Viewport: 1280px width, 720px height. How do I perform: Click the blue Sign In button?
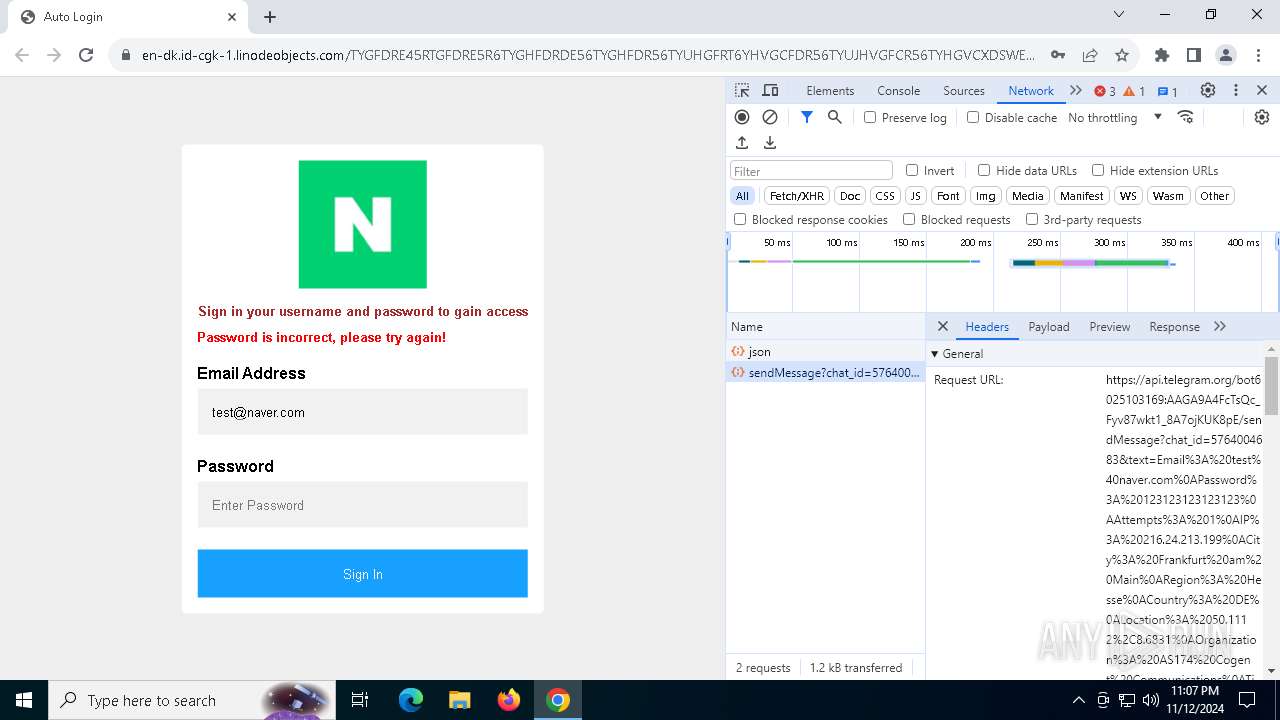362,574
